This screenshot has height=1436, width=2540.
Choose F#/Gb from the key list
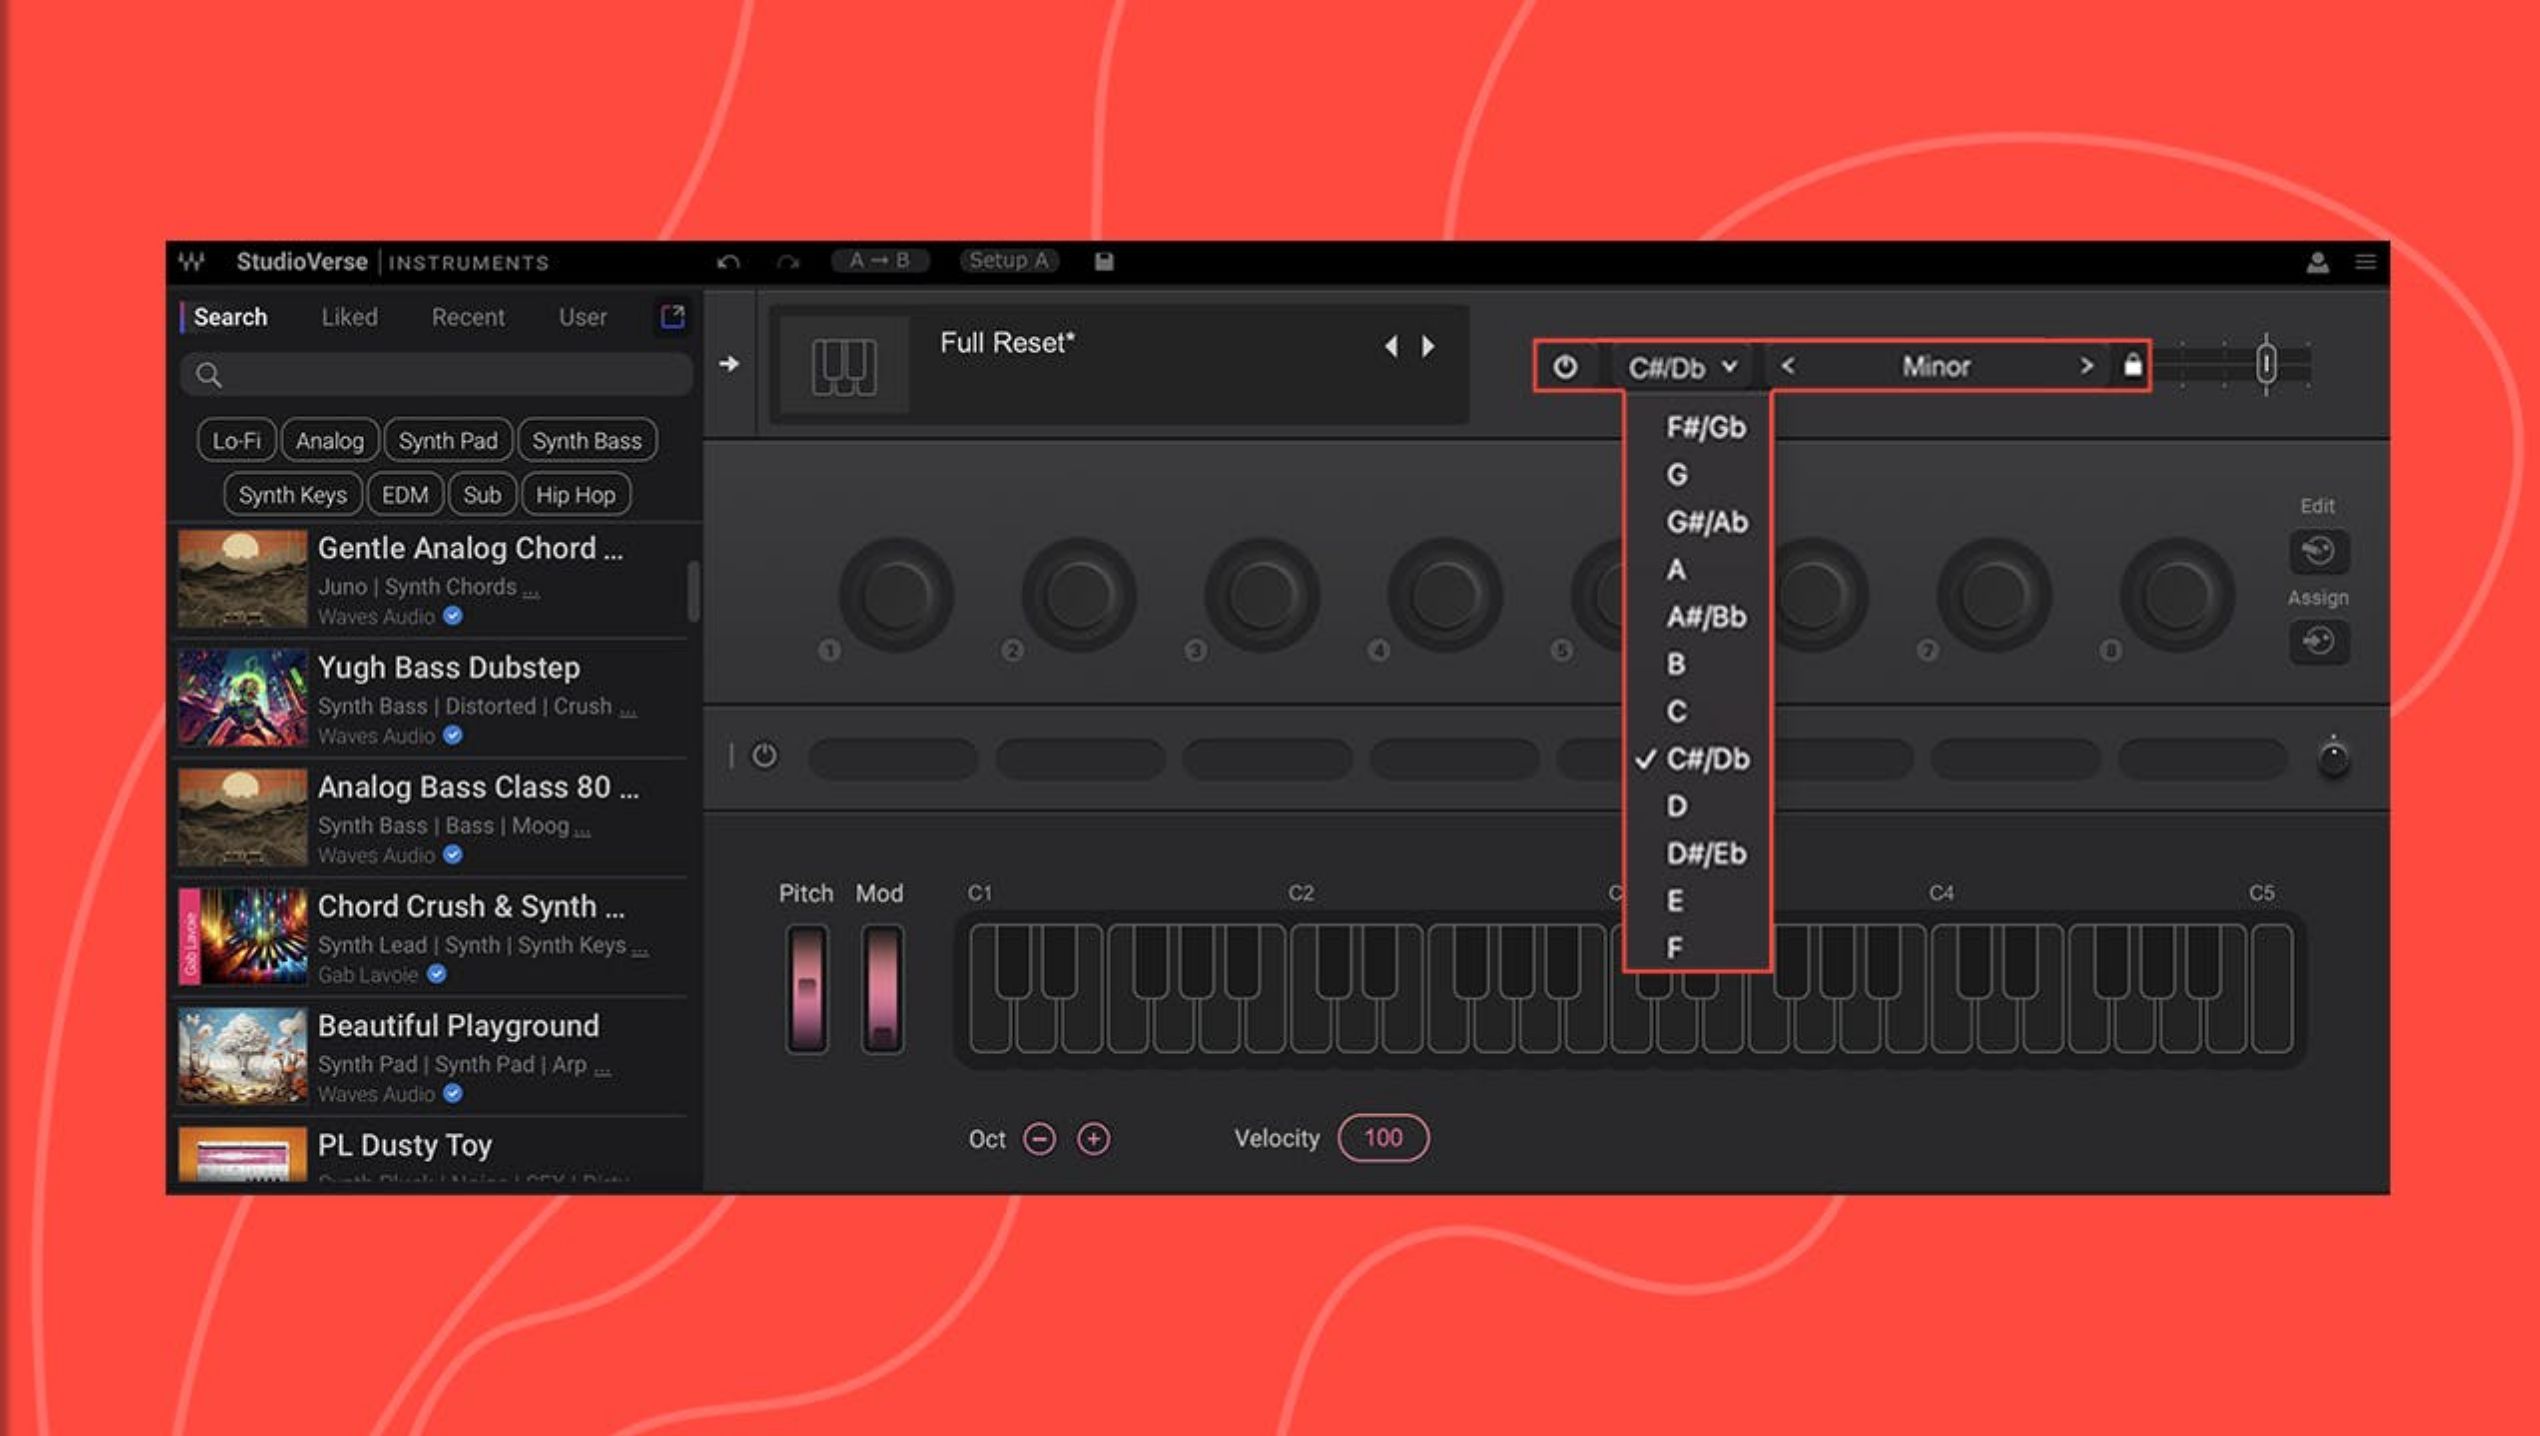[1705, 428]
